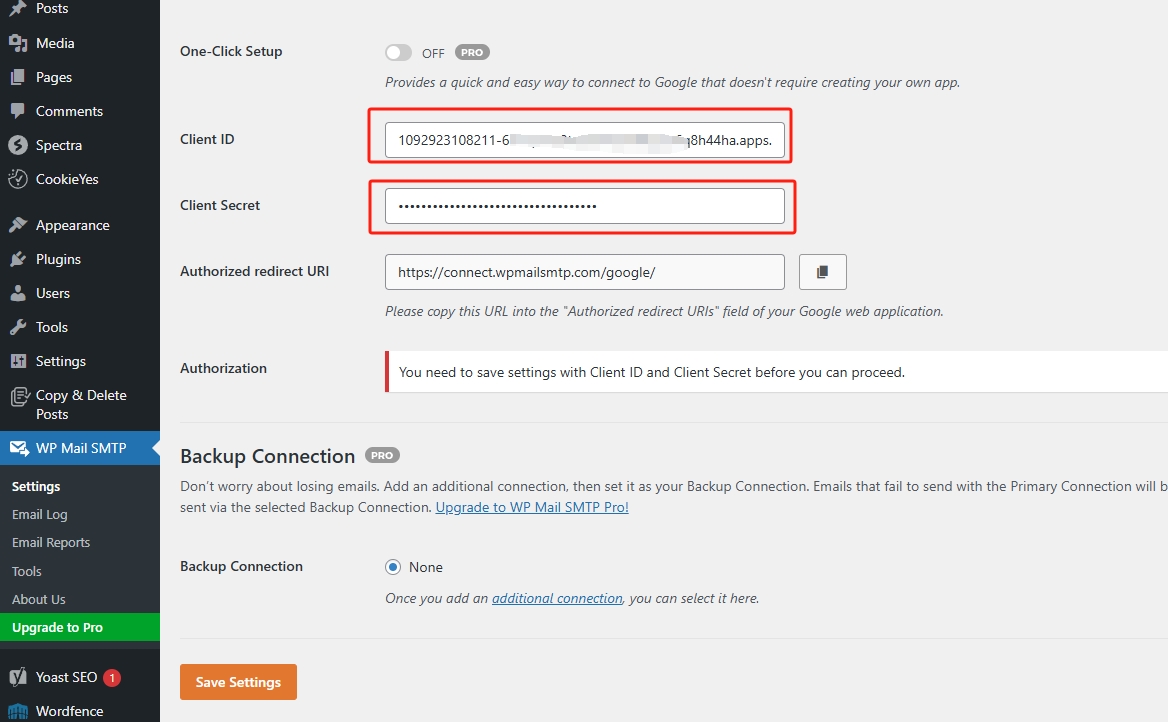The height and width of the screenshot is (722, 1168).
Task: Open About Us submenu
Action: (x=39, y=600)
